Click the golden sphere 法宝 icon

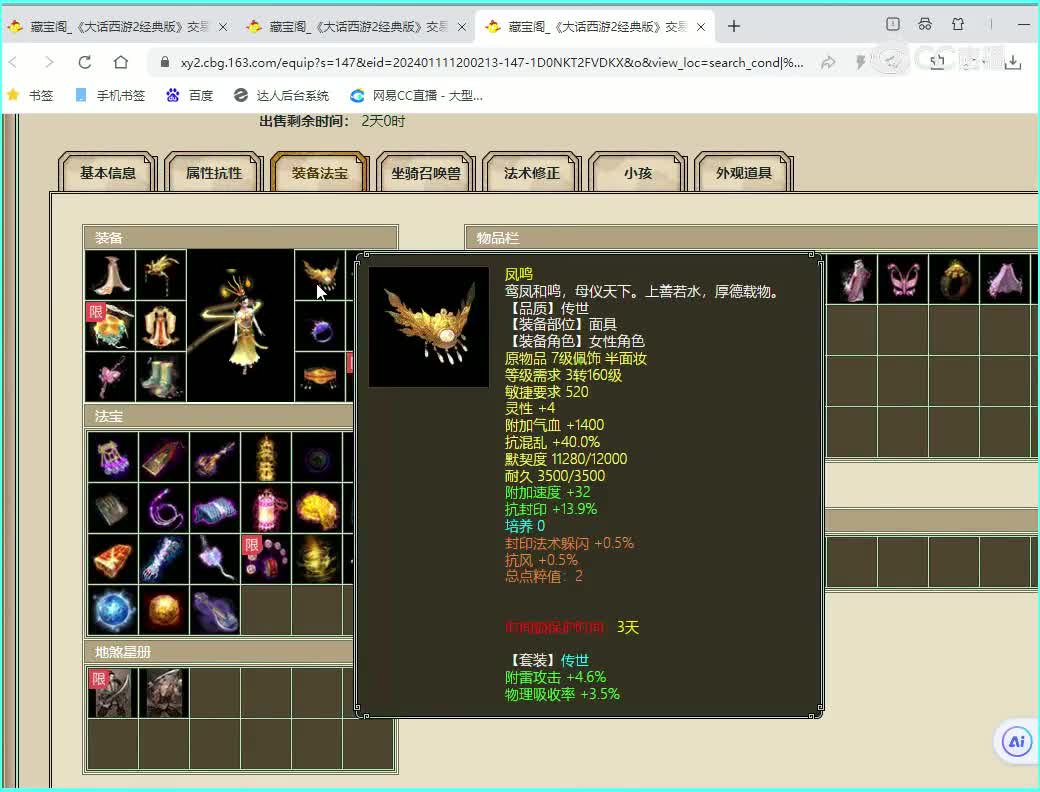[x=164, y=610]
